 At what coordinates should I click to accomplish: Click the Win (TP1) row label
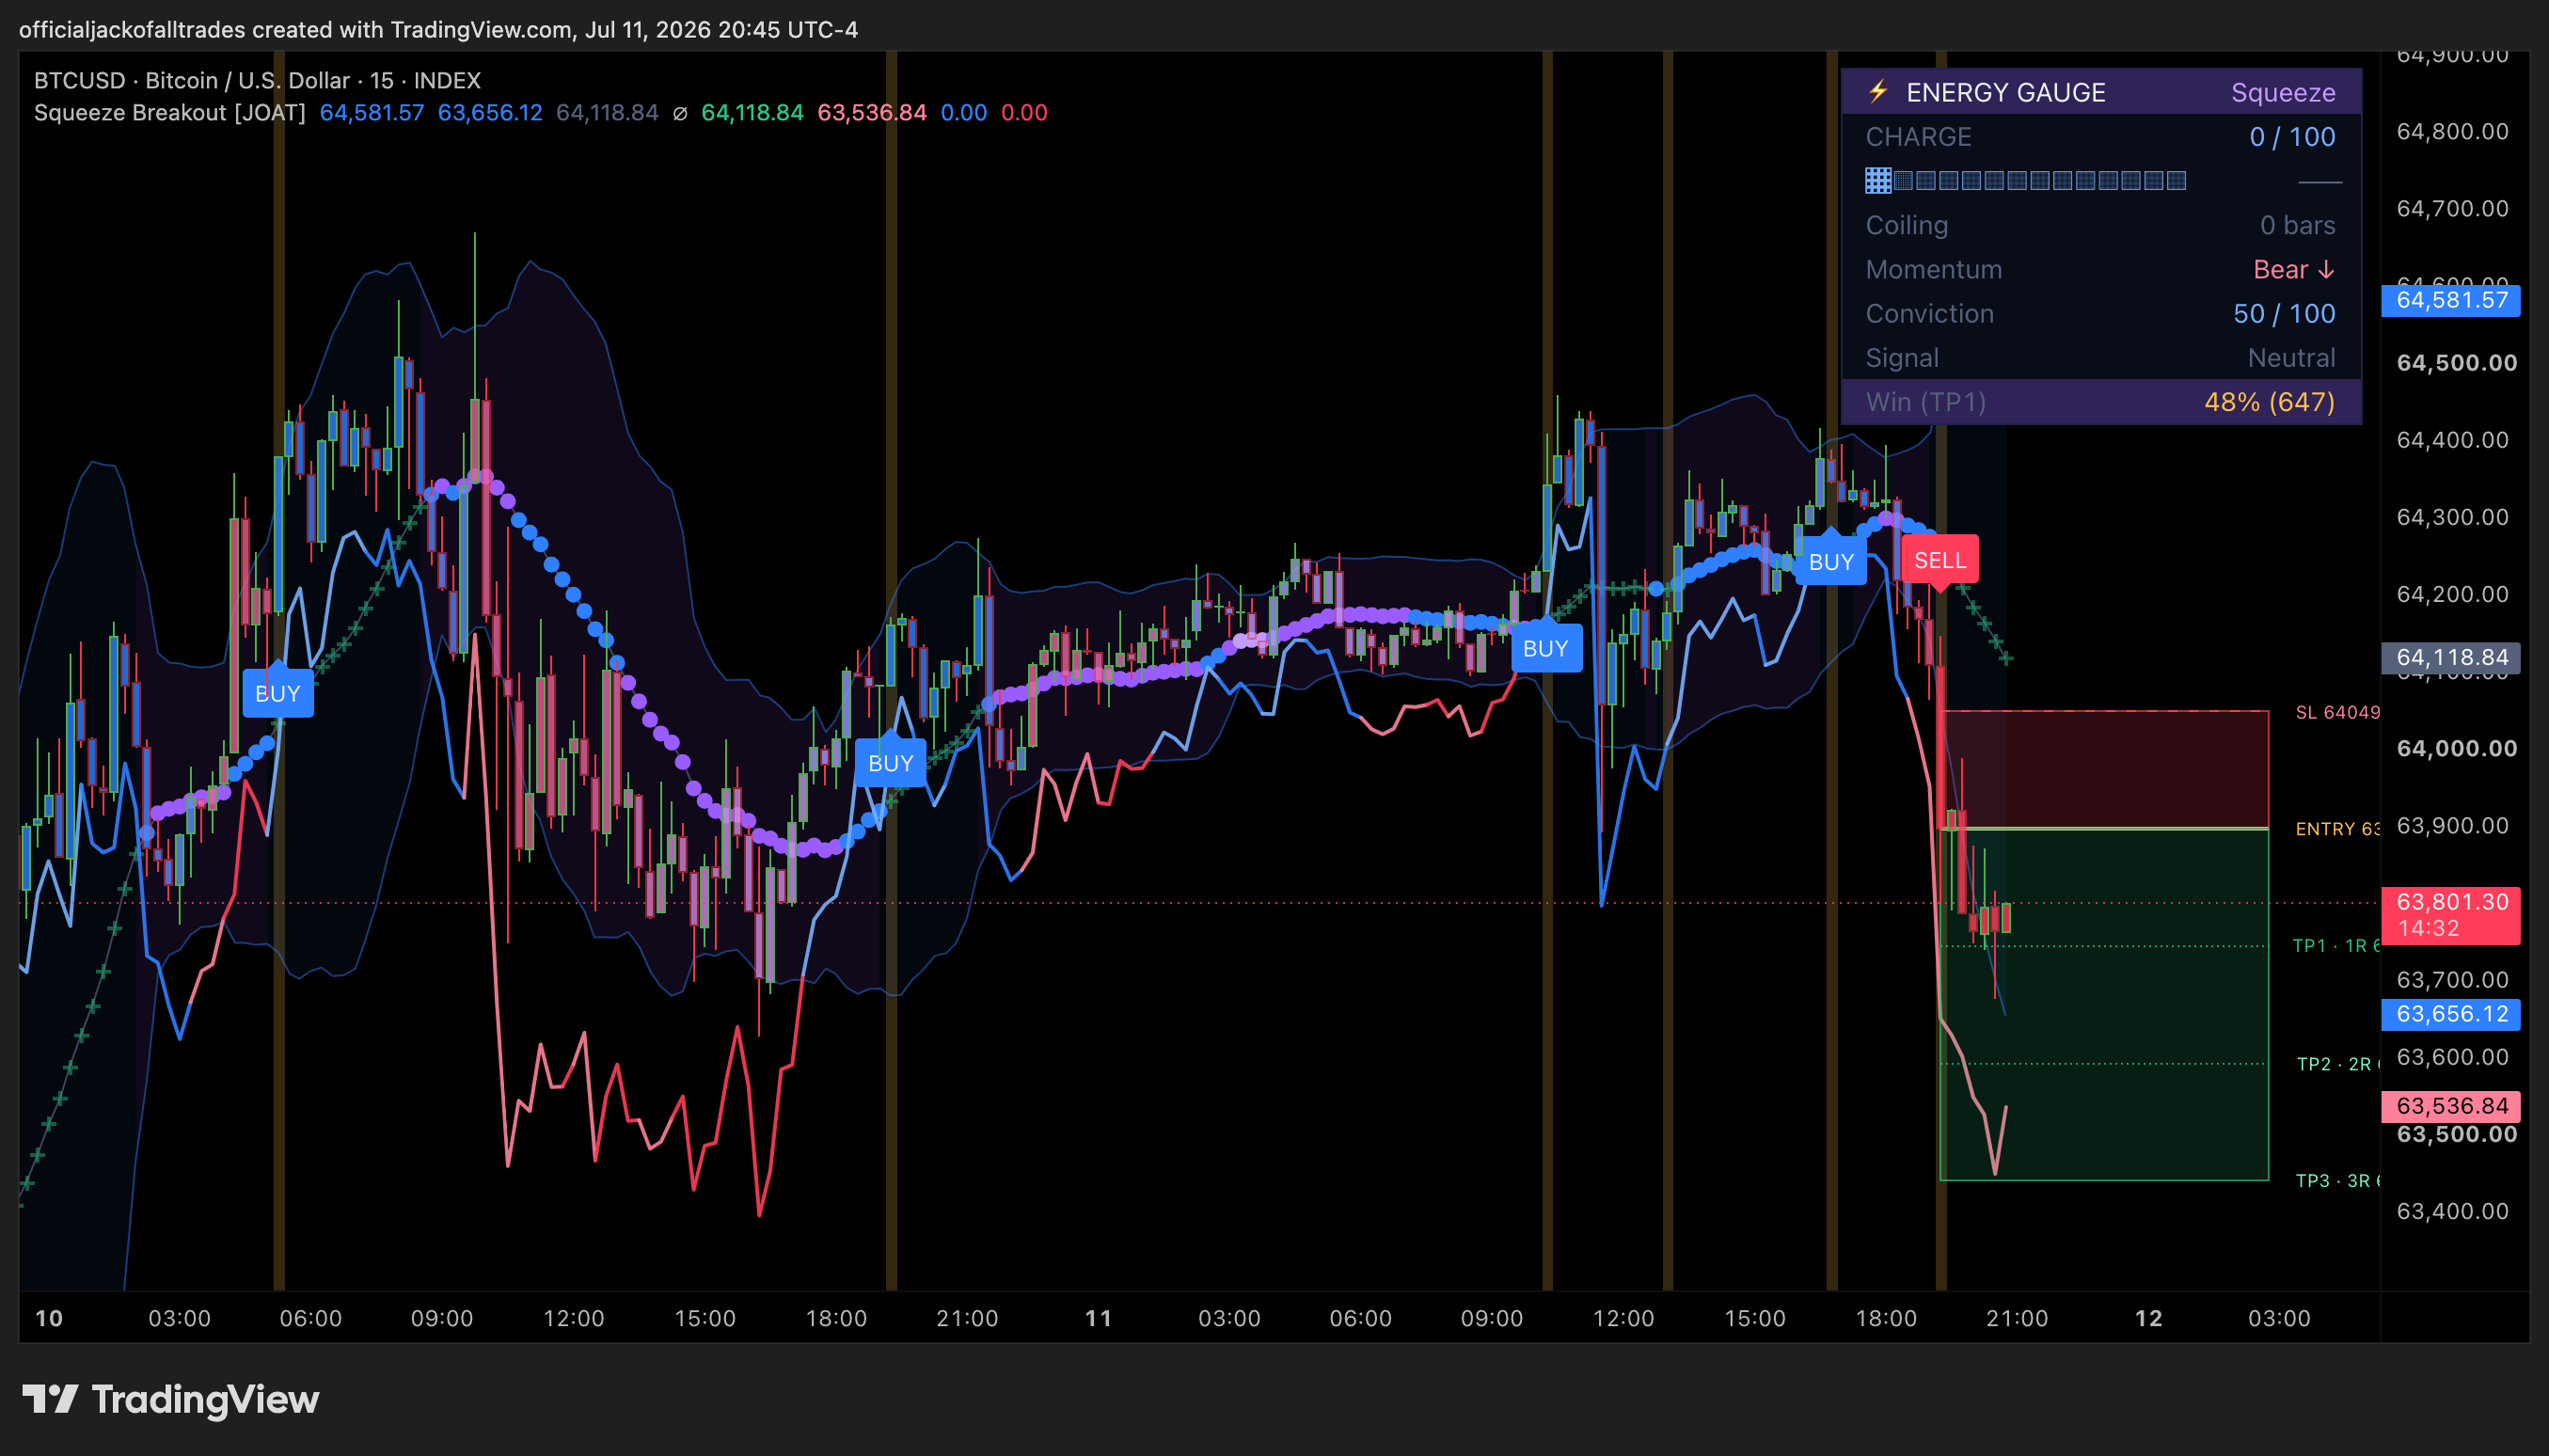[1925, 402]
